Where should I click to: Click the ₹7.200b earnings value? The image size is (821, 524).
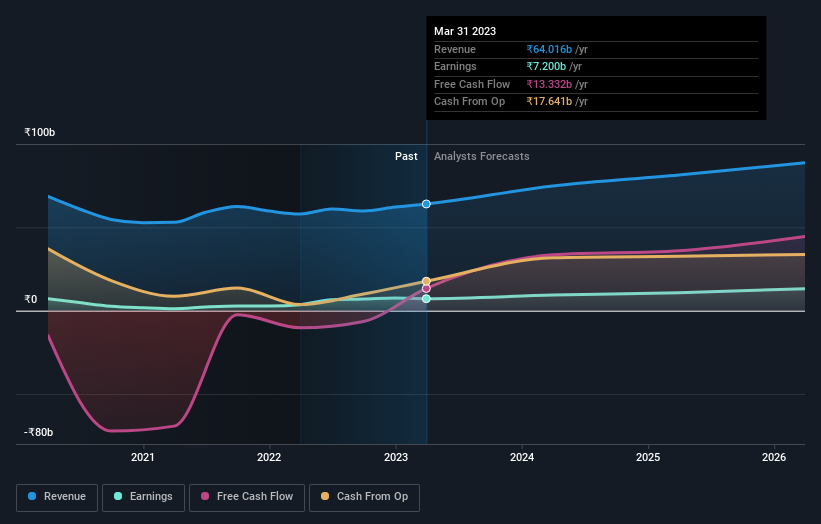[546, 66]
